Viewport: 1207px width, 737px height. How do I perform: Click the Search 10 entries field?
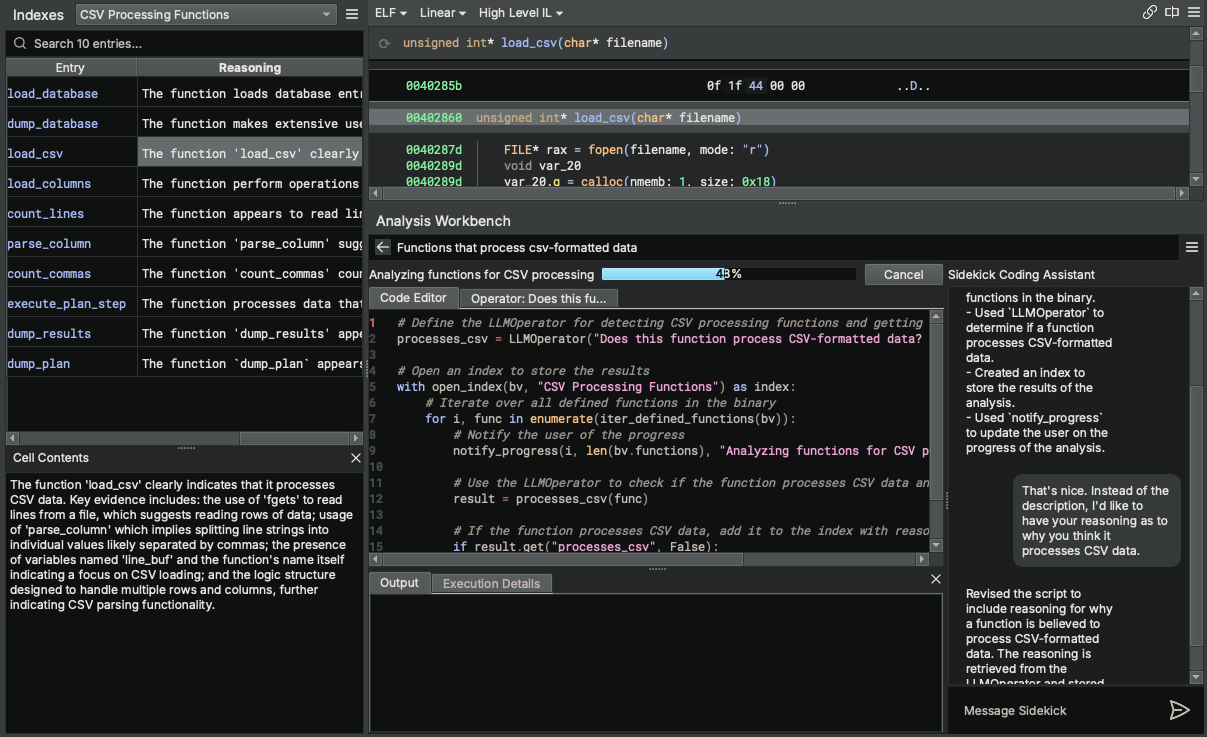[185, 44]
